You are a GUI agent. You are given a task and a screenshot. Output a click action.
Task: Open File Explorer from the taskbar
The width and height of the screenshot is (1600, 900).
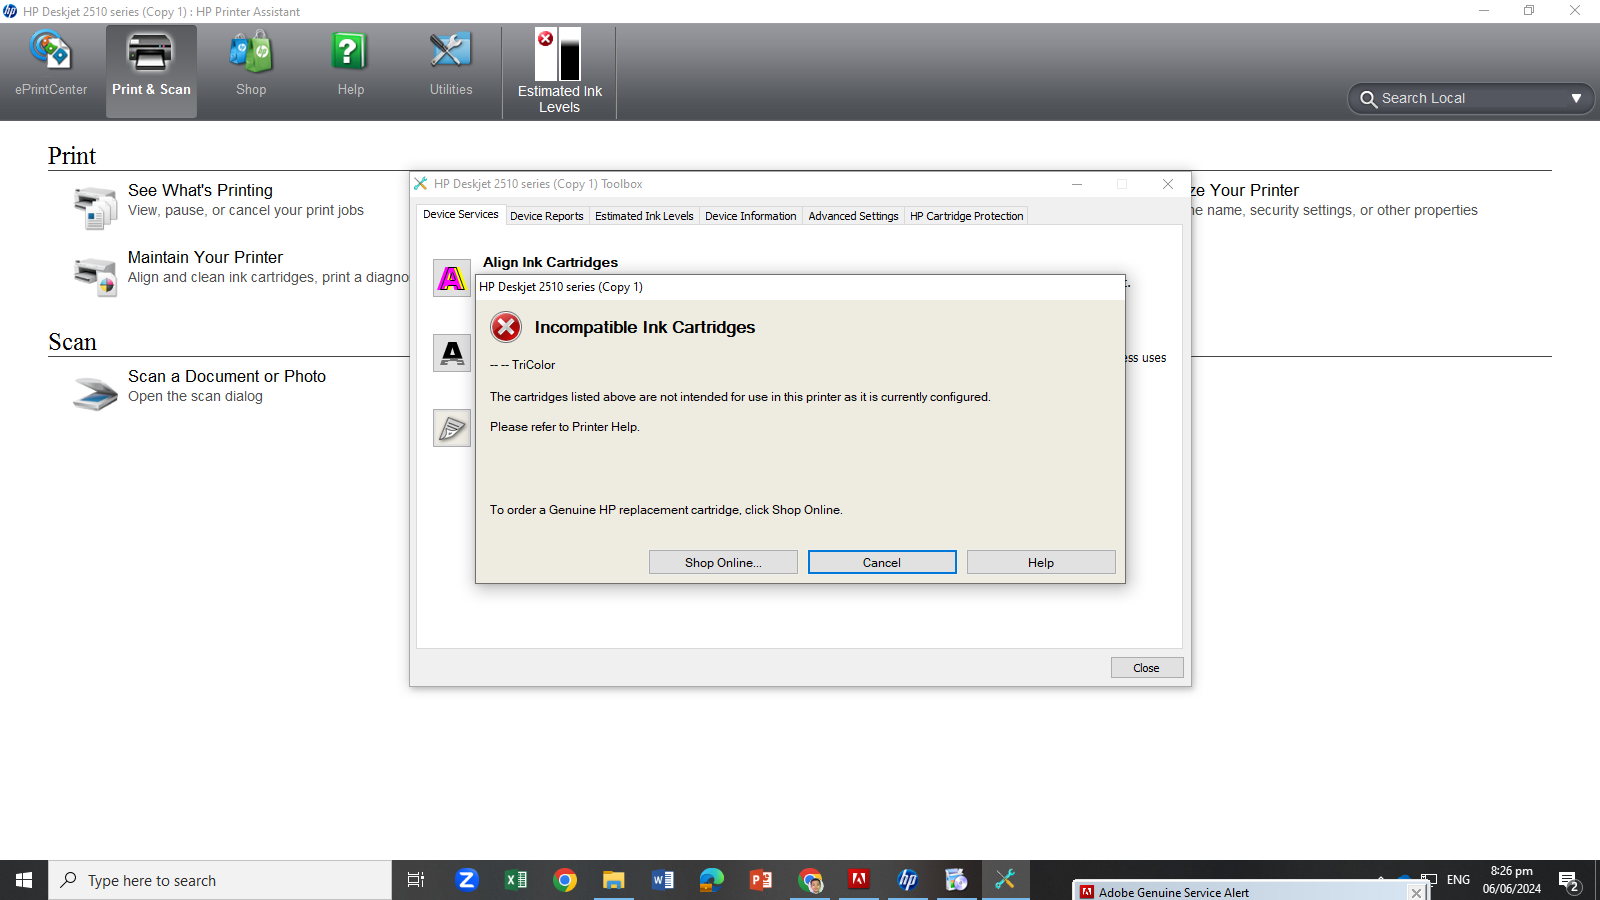click(613, 880)
